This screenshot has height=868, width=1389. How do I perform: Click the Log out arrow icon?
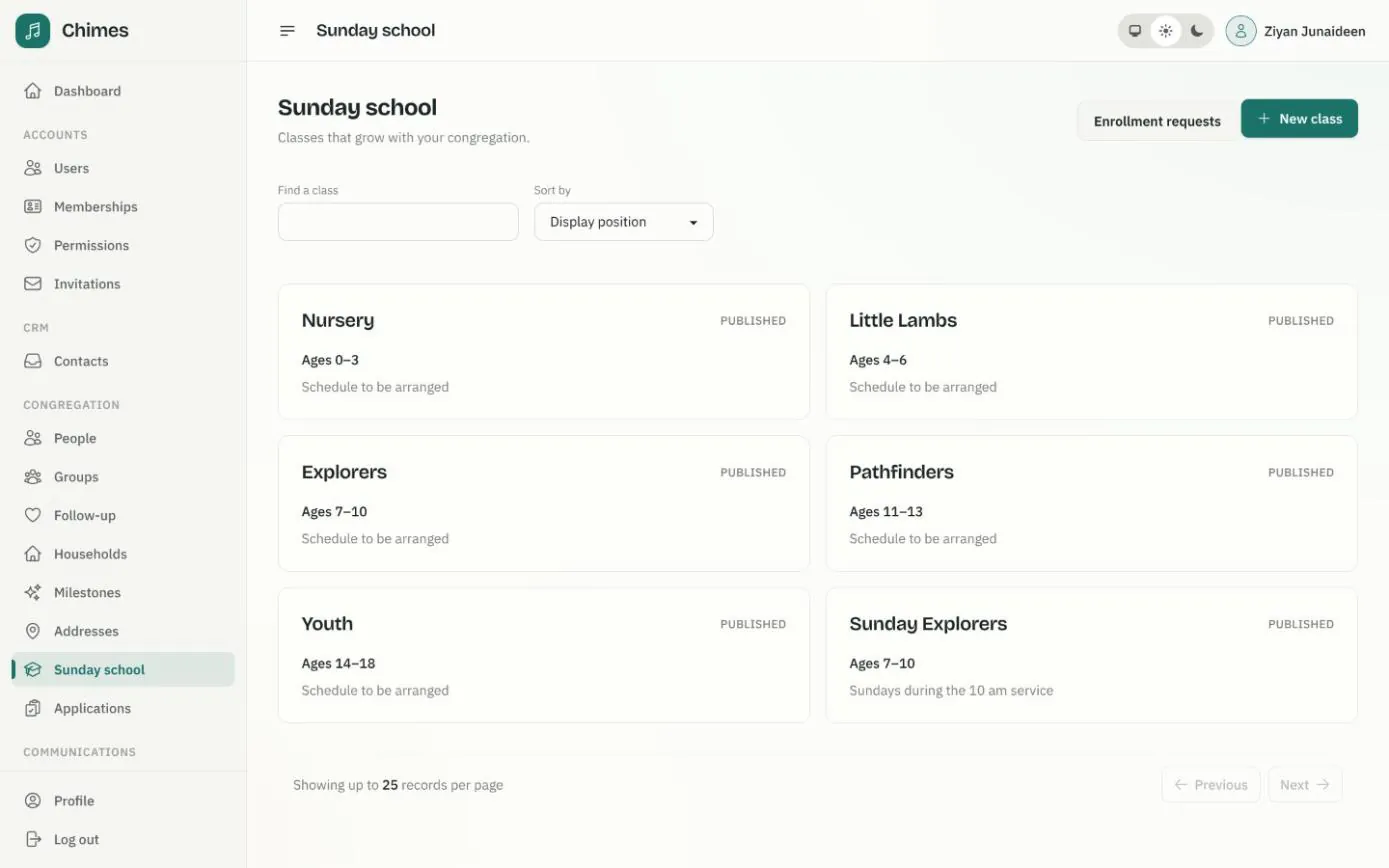33,840
